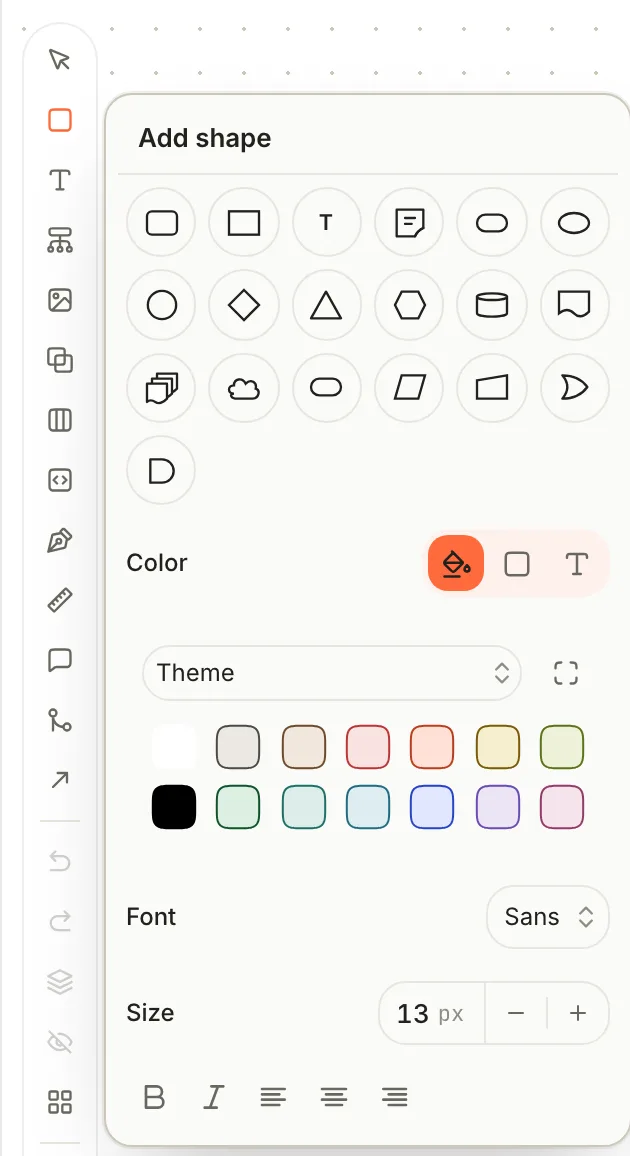Open the layers stack icon

60,981
